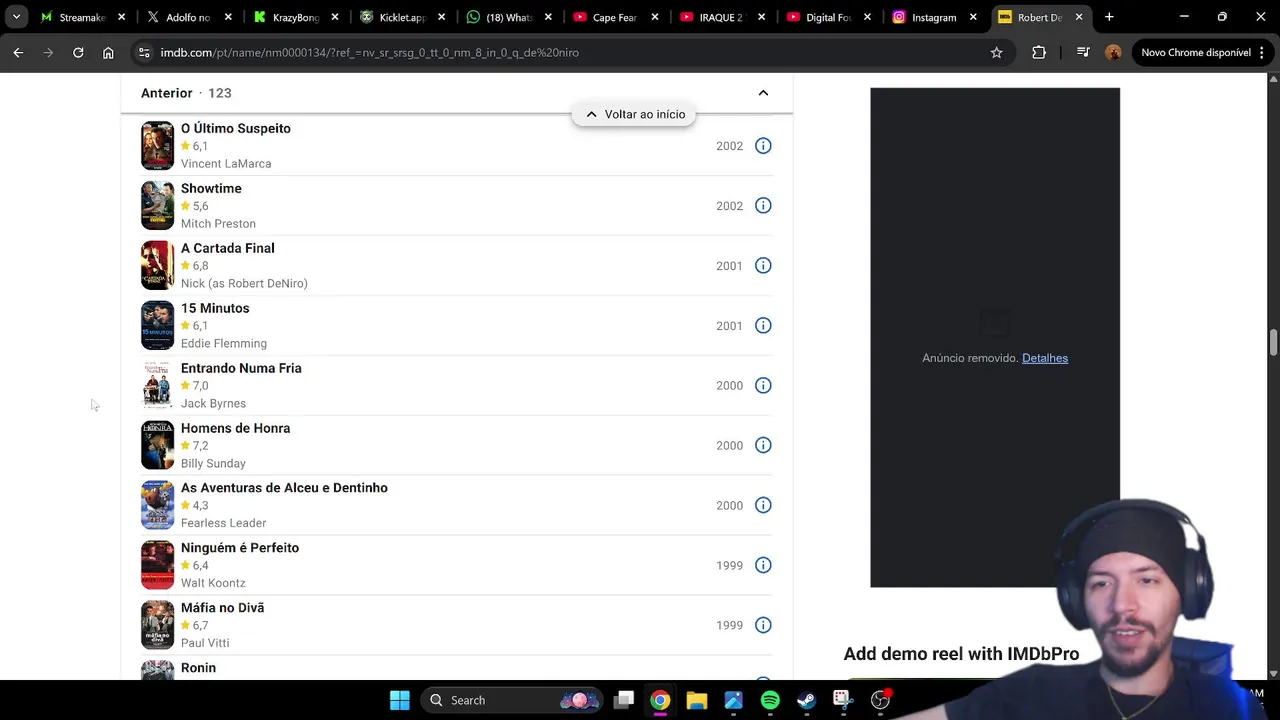Open info icon for Showtime

[x=763, y=206]
